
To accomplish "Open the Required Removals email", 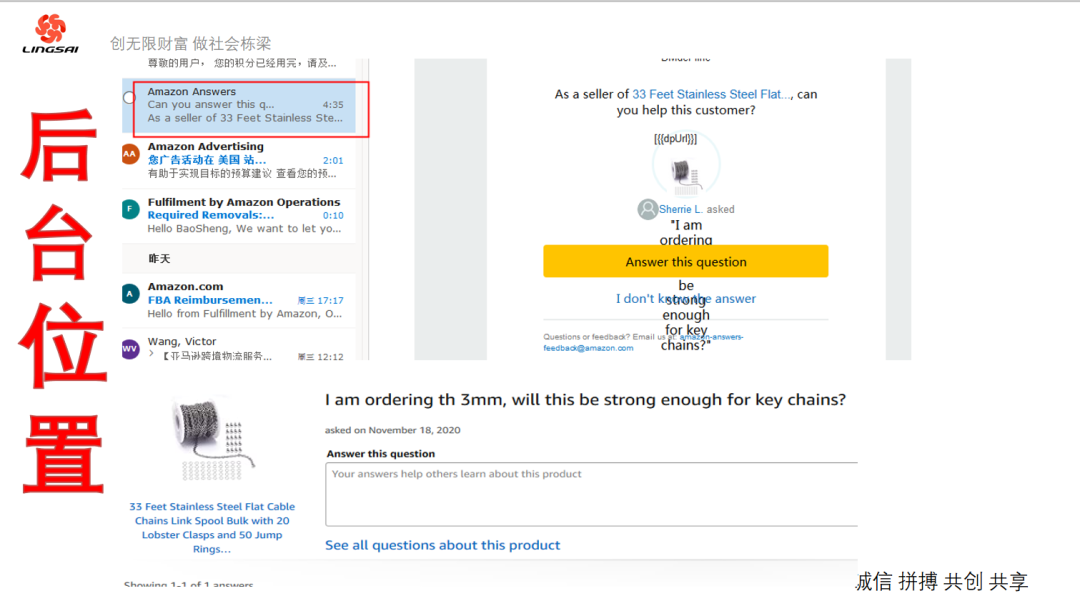I will [230, 215].
